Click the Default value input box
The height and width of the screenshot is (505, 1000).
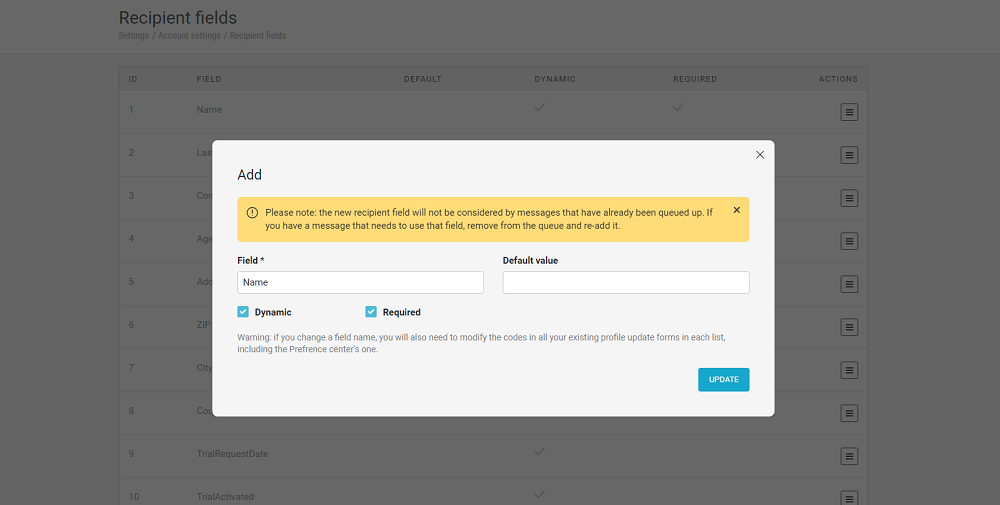click(625, 283)
